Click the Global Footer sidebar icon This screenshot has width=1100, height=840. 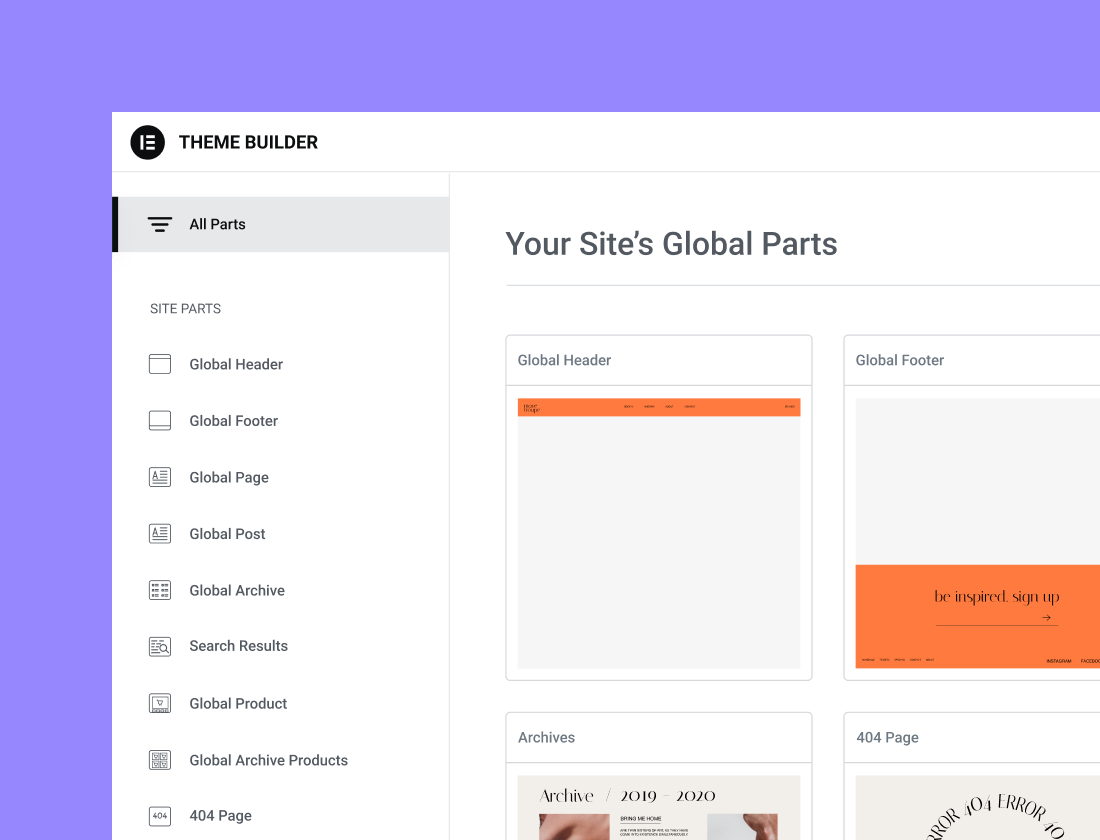pyautogui.click(x=160, y=421)
